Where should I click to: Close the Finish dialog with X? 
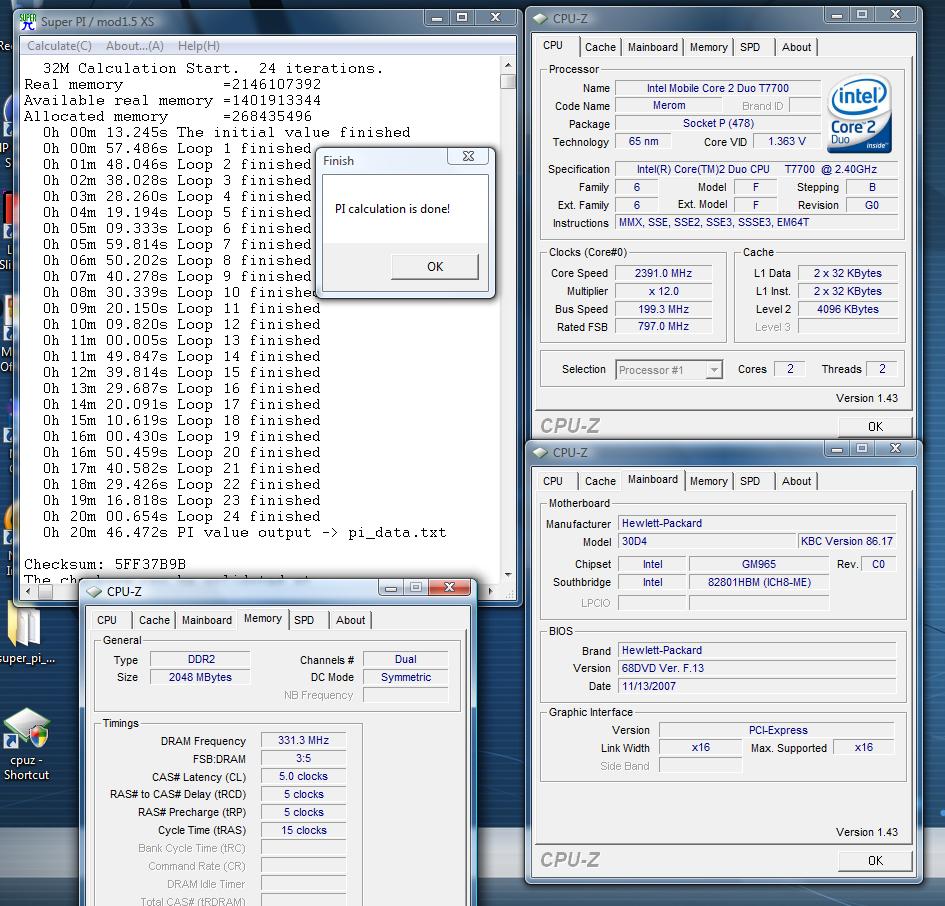468,156
